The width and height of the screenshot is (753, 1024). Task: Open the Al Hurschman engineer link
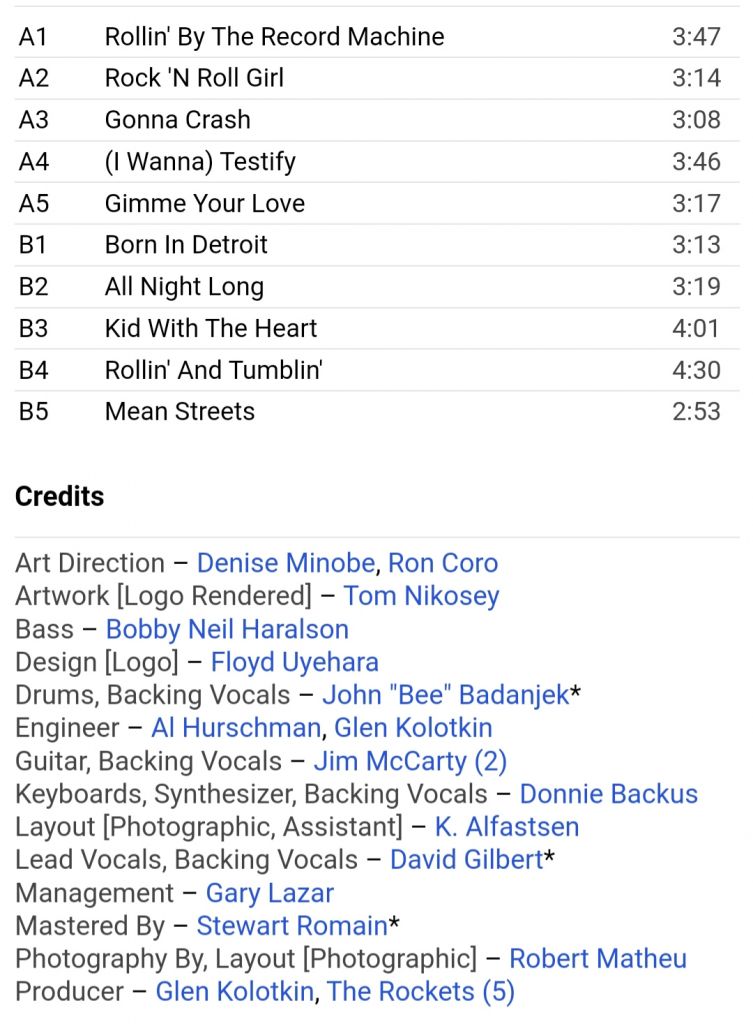pyautogui.click(x=236, y=728)
